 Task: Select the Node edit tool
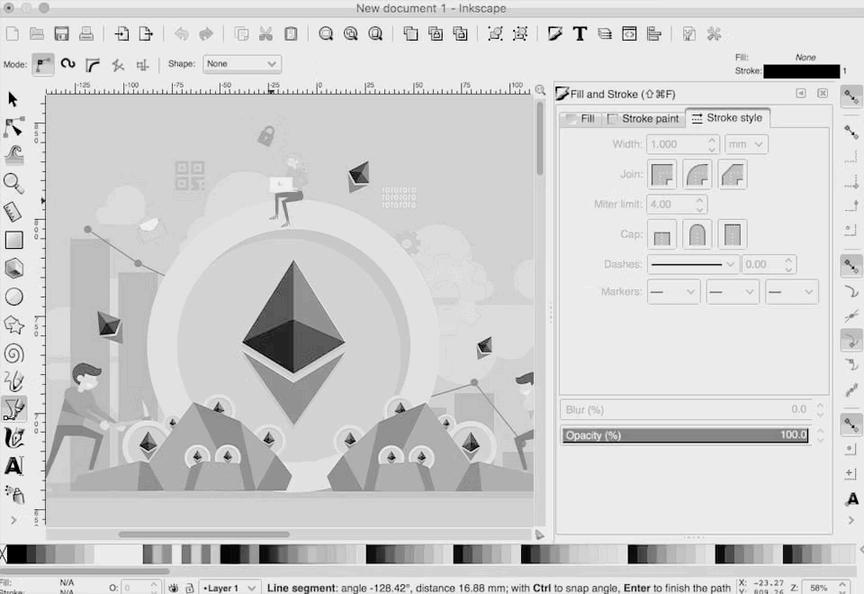tap(13, 127)
